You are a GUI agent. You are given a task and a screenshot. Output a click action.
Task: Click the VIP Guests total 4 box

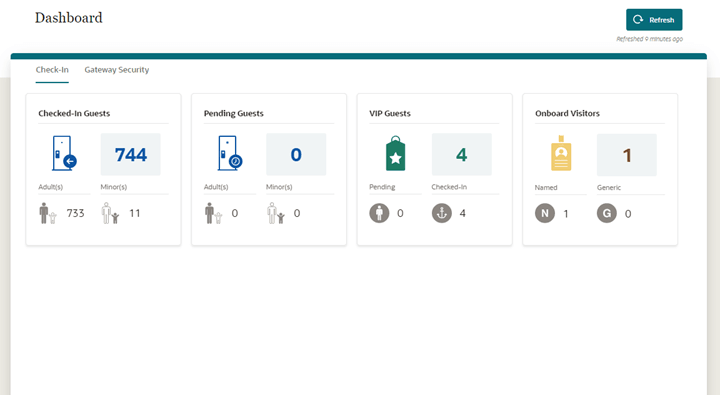tap(461, 154)
